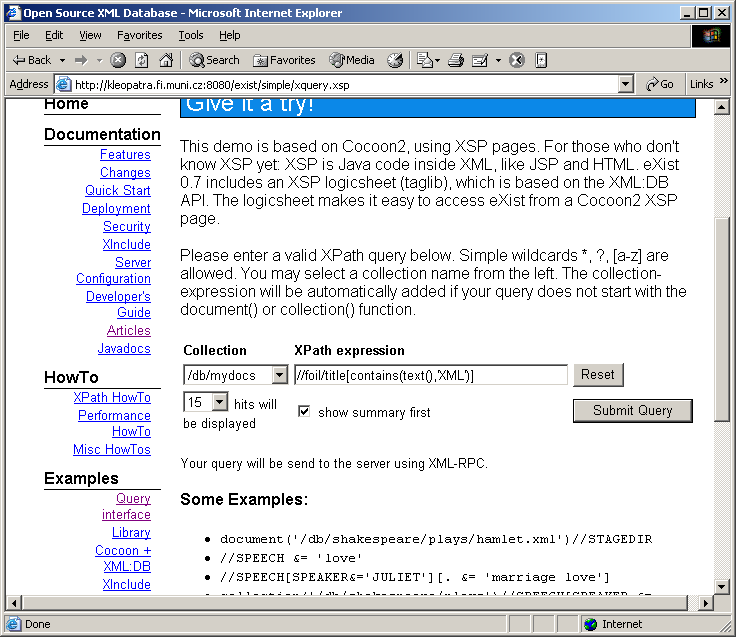Click the Windows logo throbber
736x637 pixels.
coord(711,36)
